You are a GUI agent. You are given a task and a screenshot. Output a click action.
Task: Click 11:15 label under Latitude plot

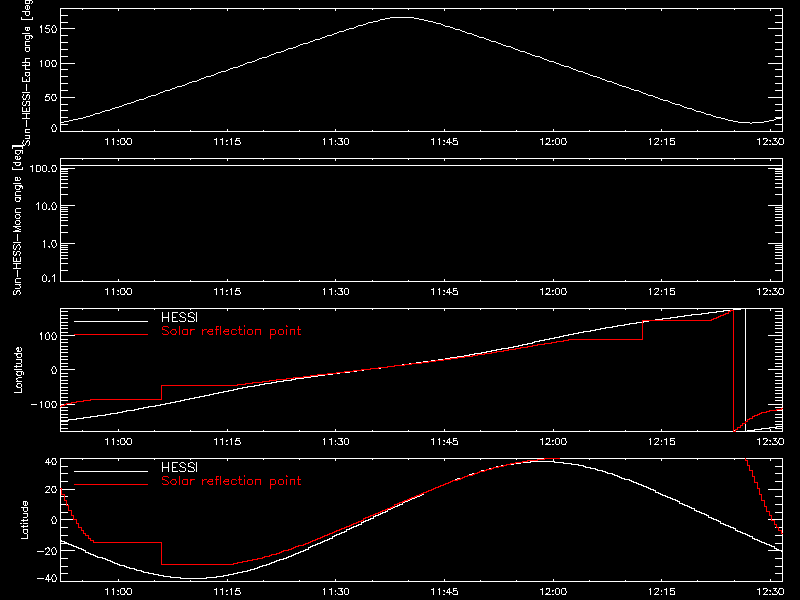[x=227, y=592]
